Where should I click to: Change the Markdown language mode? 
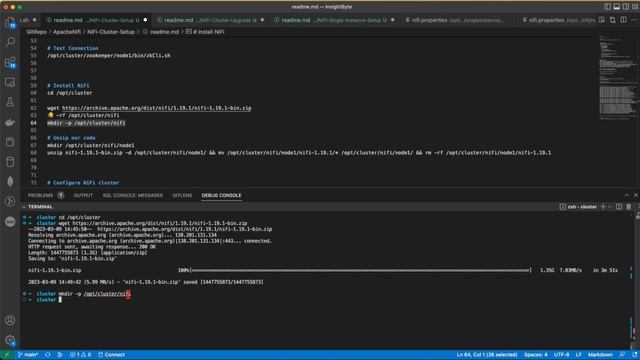(600, 355)
